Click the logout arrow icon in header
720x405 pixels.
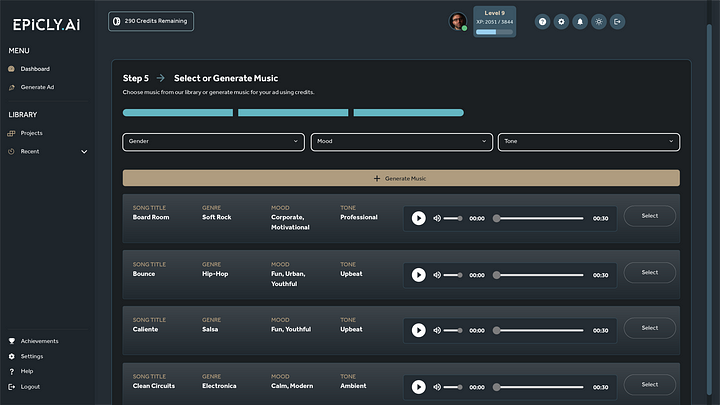[x=617, y=22]
